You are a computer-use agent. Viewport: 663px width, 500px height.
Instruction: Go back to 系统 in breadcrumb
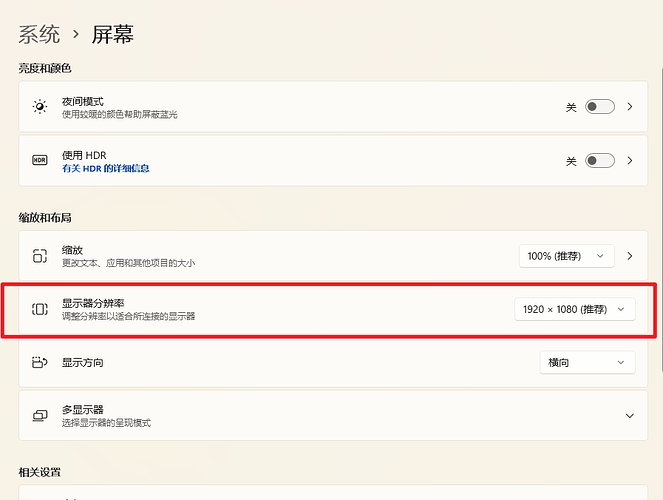coord(40,35)
